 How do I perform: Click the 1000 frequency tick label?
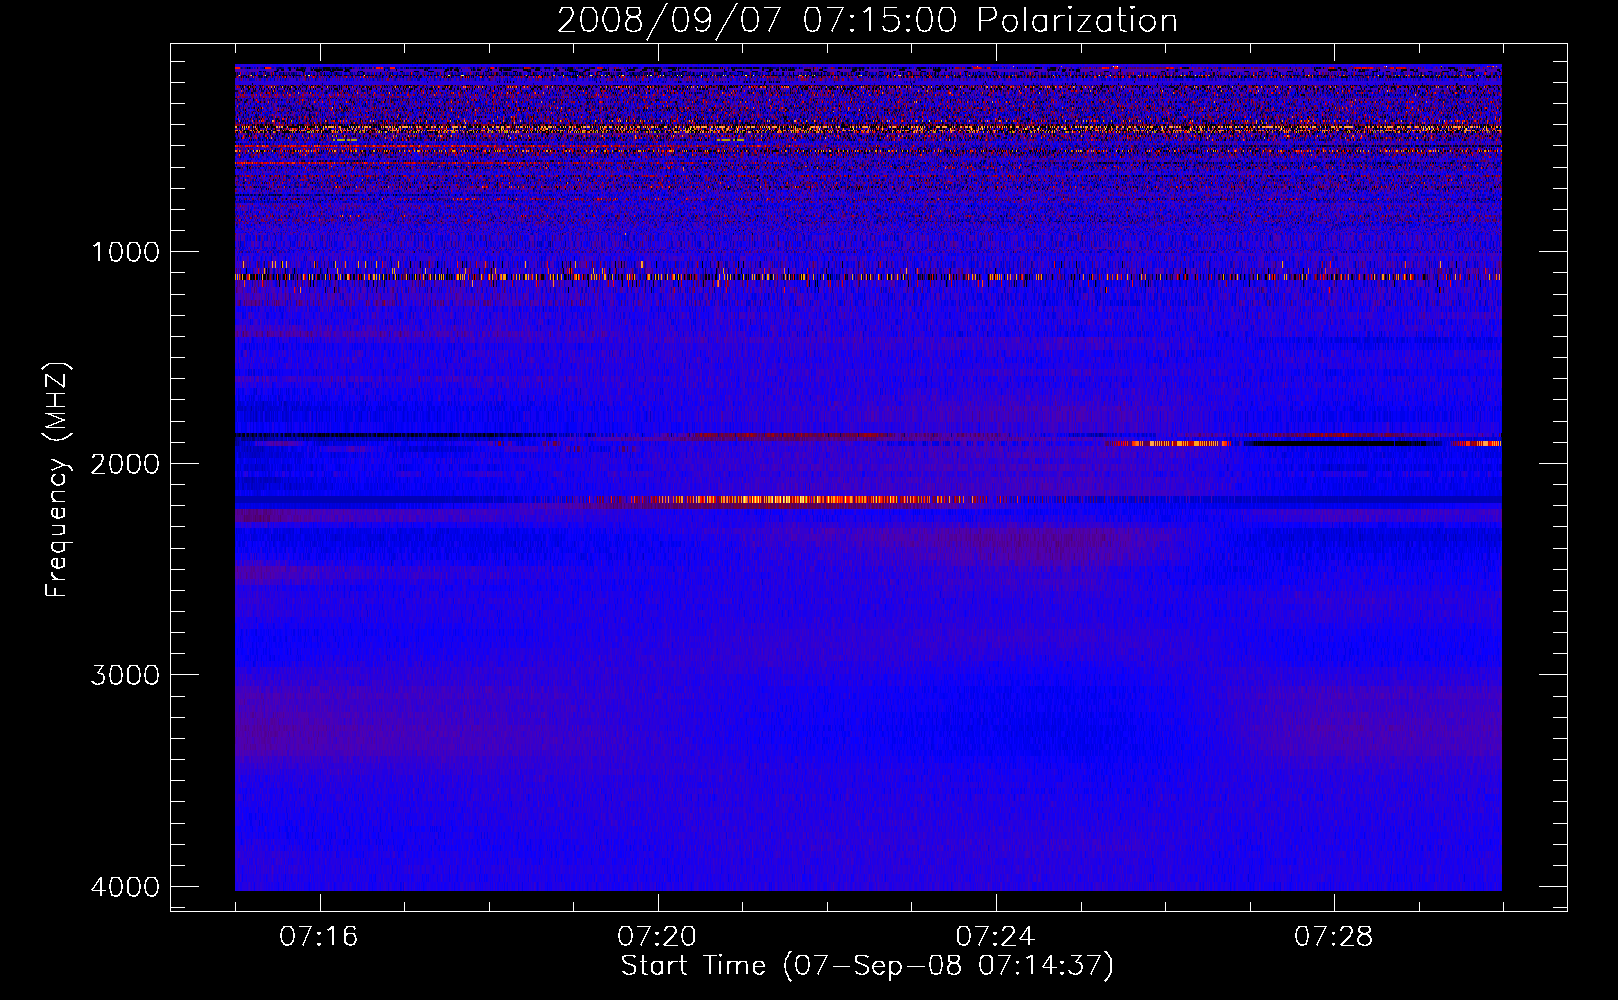pyautogui.click(x=125, y=251)
